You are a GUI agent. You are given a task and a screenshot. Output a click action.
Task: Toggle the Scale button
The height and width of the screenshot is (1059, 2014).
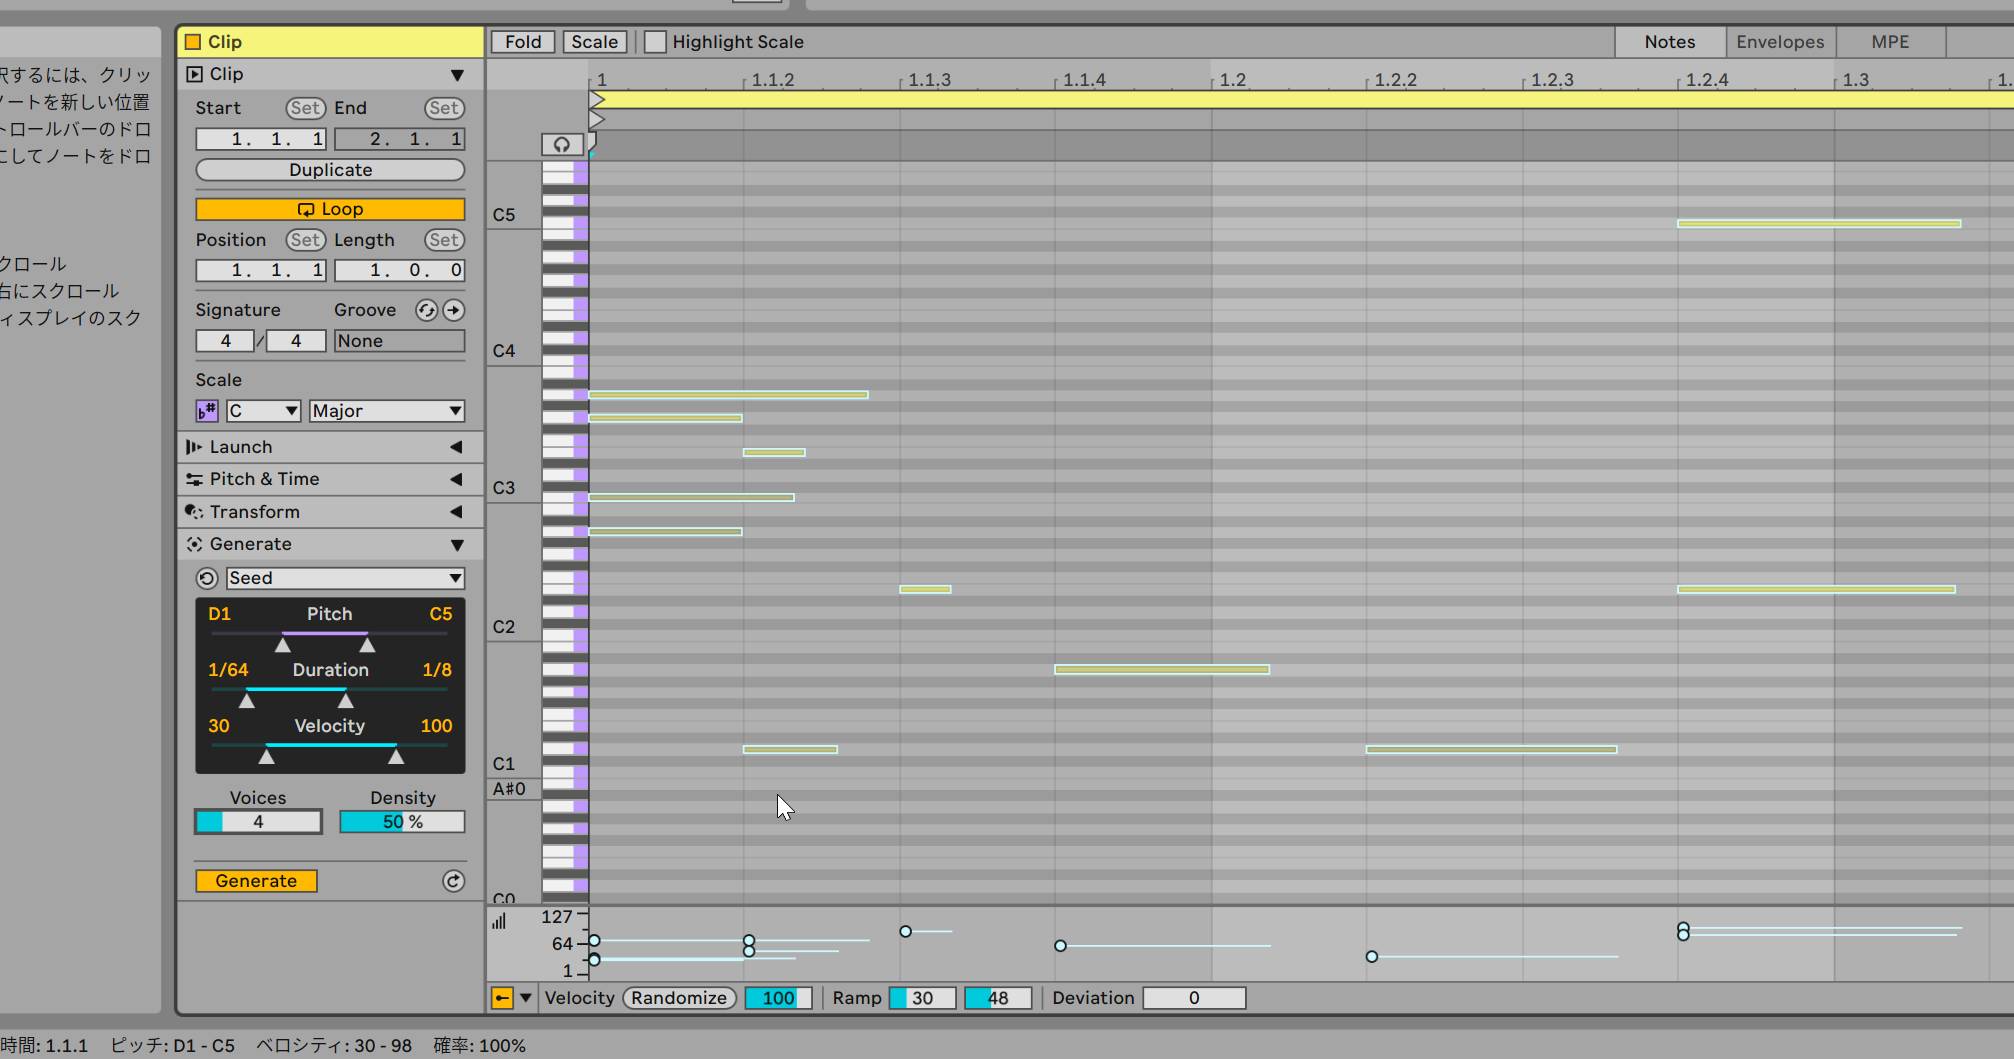pos(595,42)
